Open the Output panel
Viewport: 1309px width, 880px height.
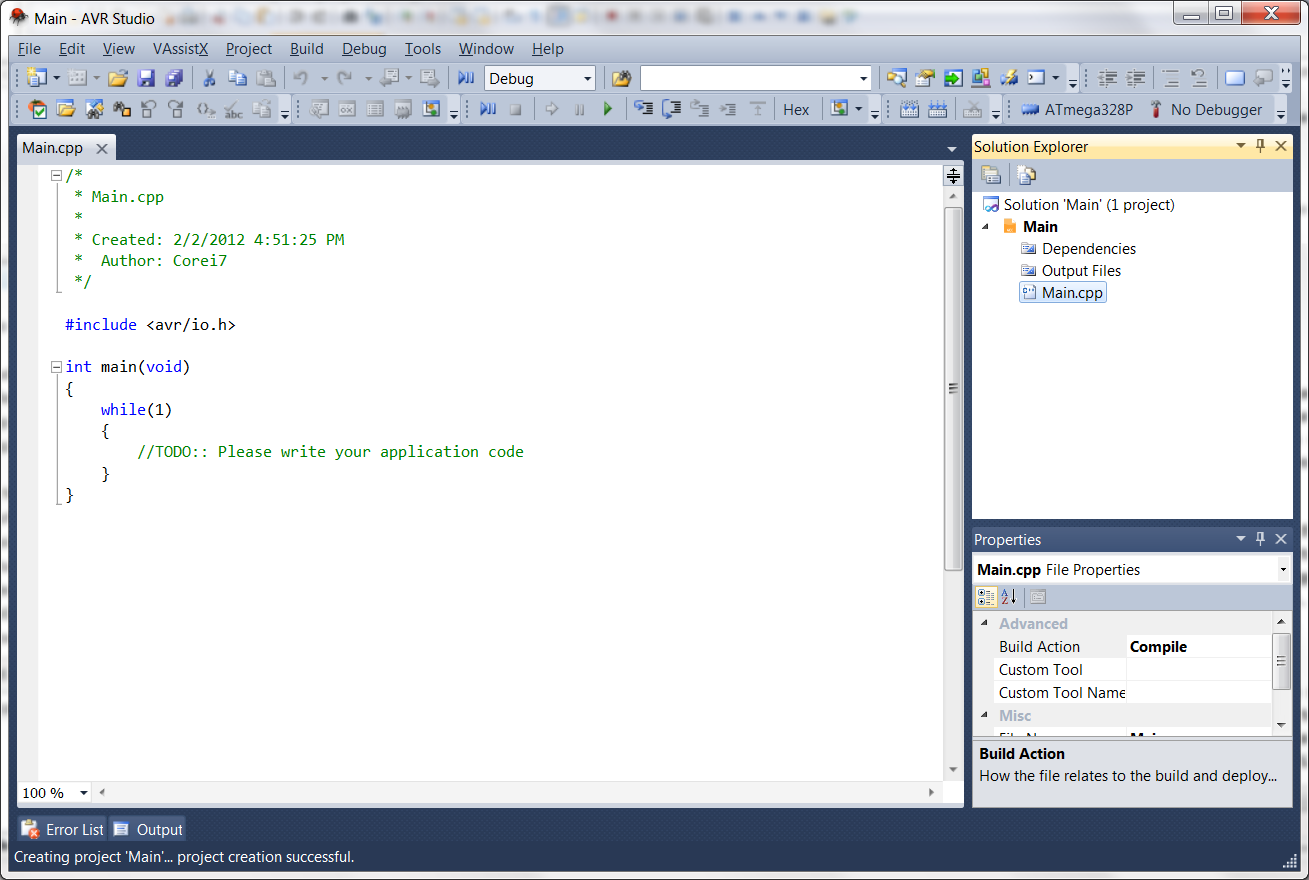tap(148, 829)
